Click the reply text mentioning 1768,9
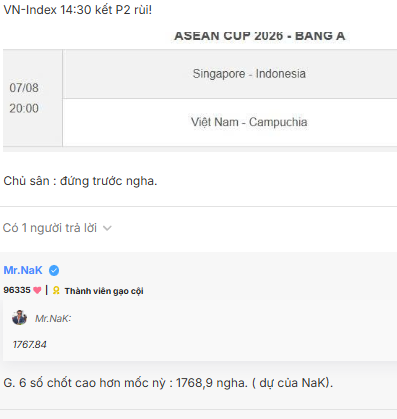 (168, 383)
